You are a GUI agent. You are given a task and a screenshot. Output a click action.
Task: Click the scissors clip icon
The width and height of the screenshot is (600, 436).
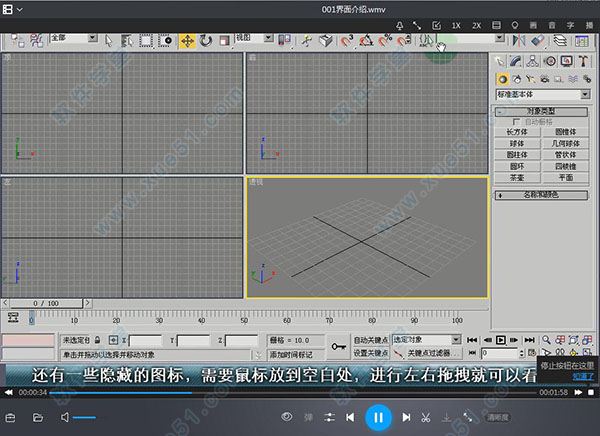426,417
